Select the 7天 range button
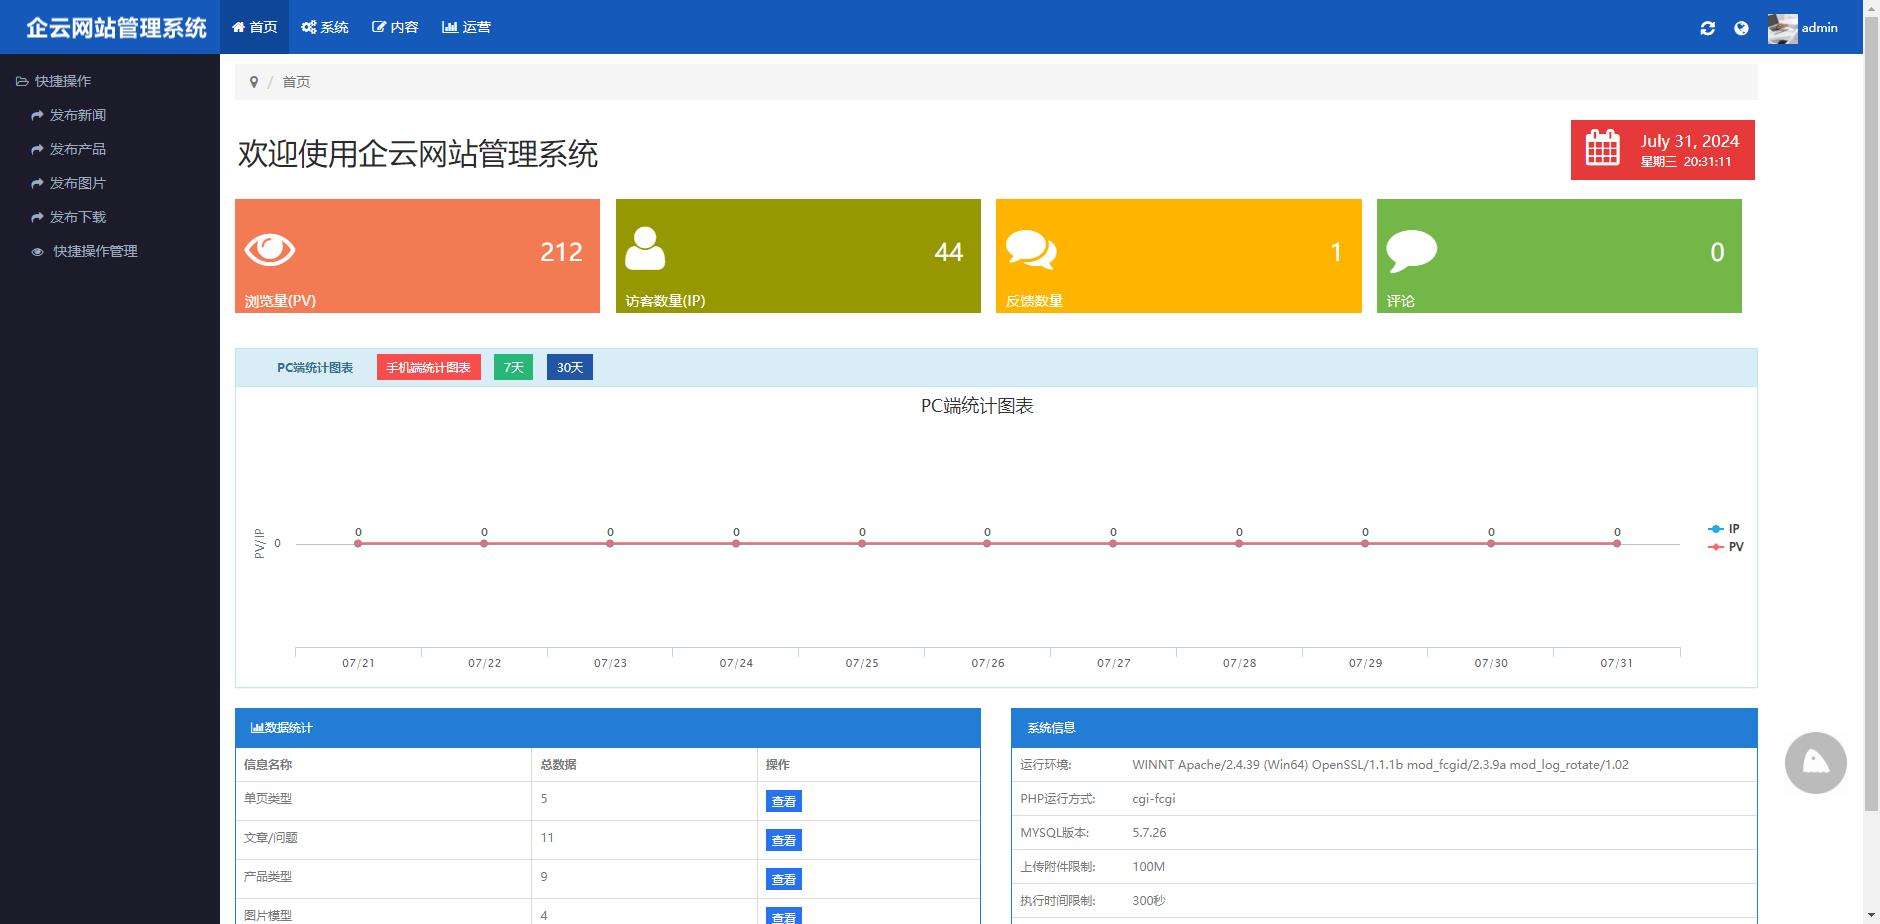 pyautogui.click(x=514, y=368)
